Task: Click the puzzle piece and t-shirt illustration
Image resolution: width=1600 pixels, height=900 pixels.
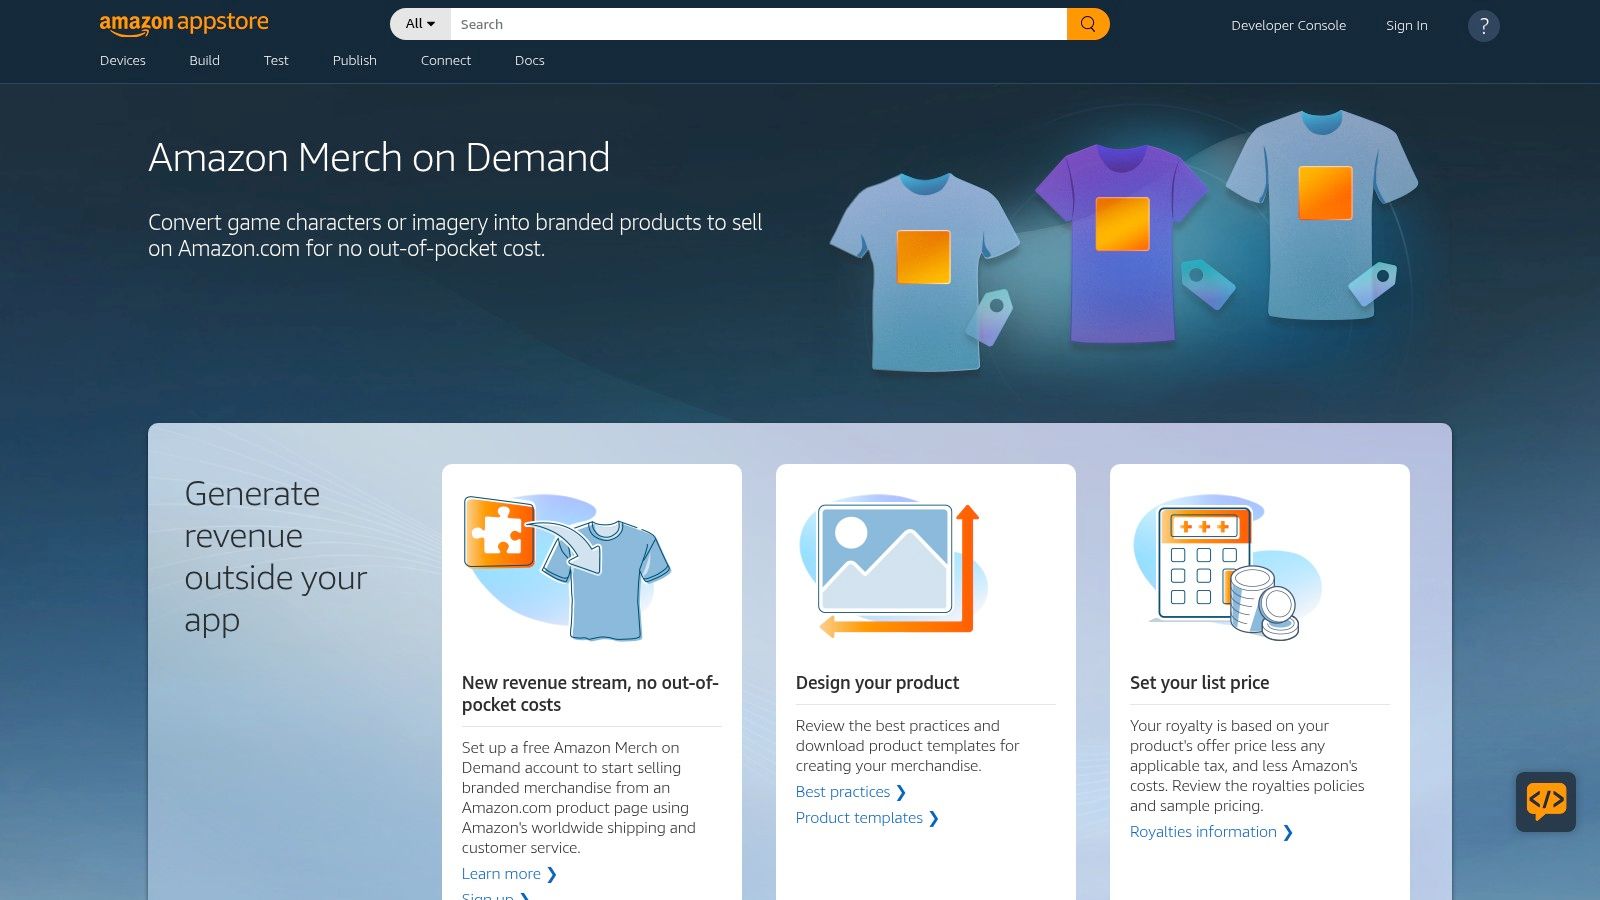Action: [x=567, y=567]
